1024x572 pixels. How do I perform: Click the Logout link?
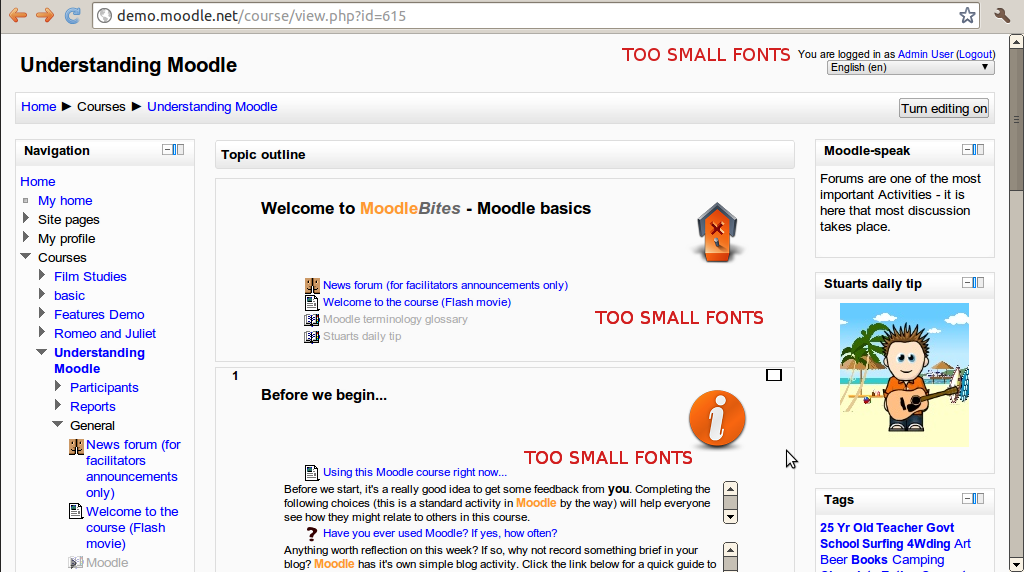click(x=975, y=54)
